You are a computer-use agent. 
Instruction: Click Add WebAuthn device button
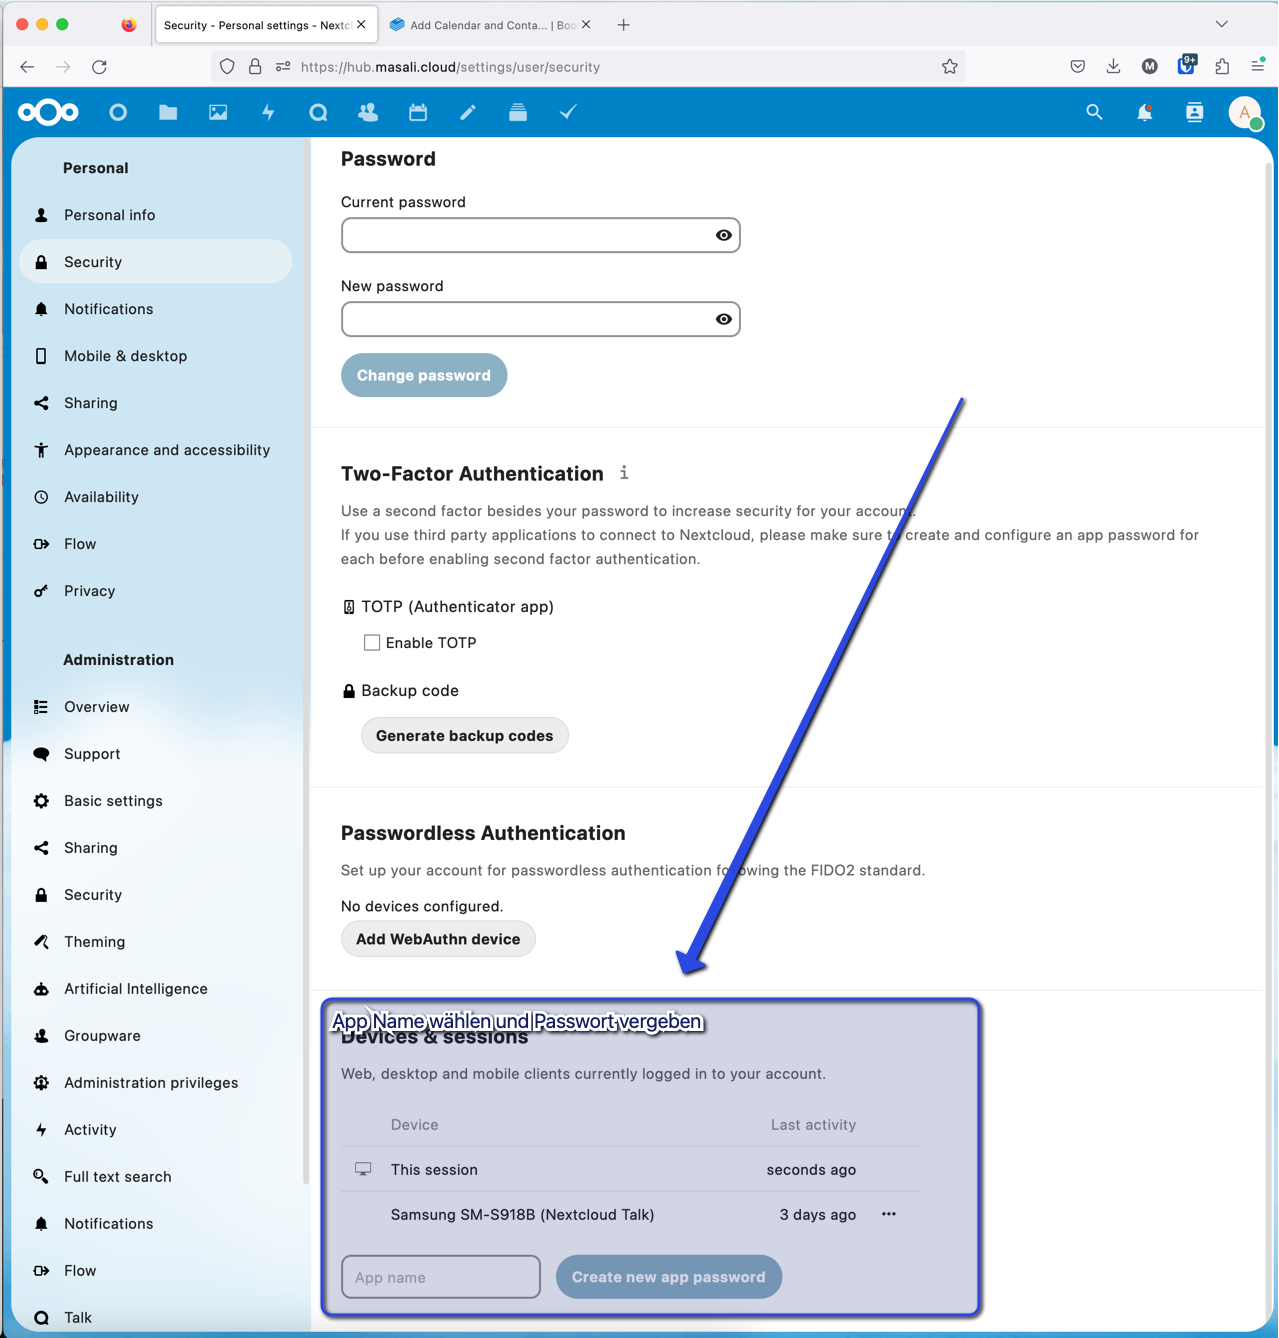pos(438,939)
